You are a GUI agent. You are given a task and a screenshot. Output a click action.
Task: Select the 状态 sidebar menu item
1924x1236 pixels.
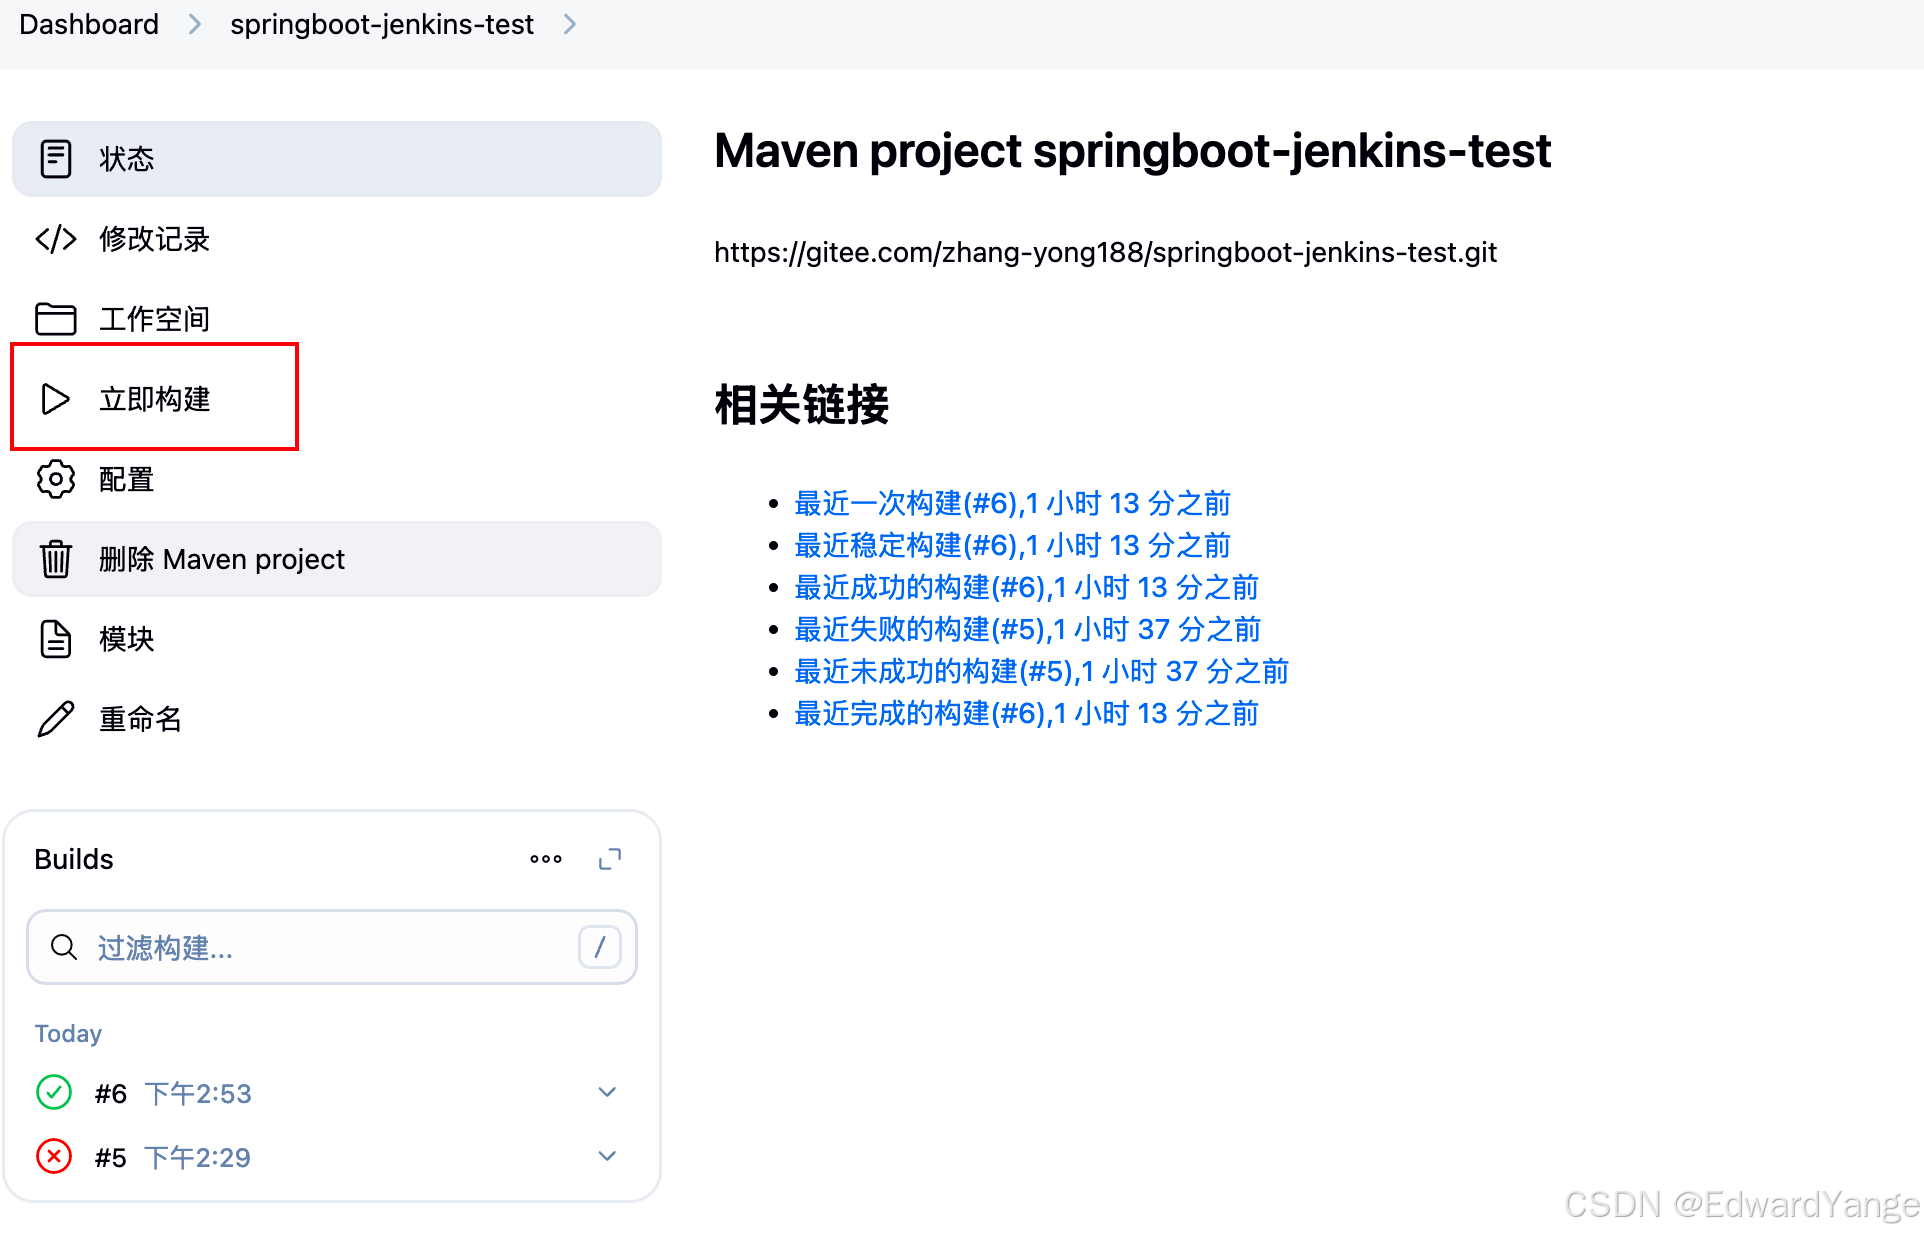pyautogui.click(x=337, y=159)
